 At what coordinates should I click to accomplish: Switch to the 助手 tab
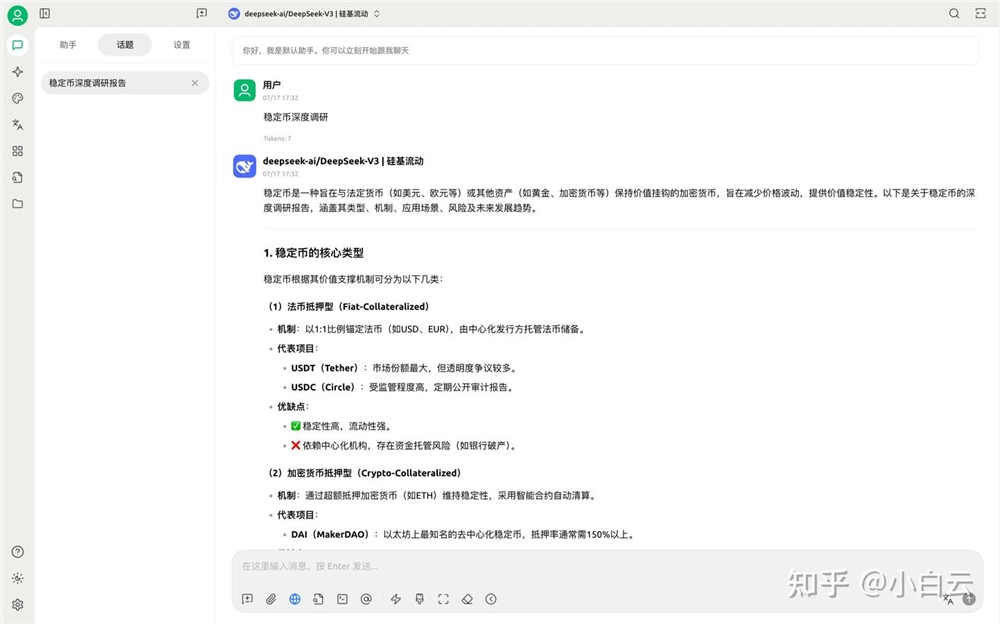tap(68, 45)
